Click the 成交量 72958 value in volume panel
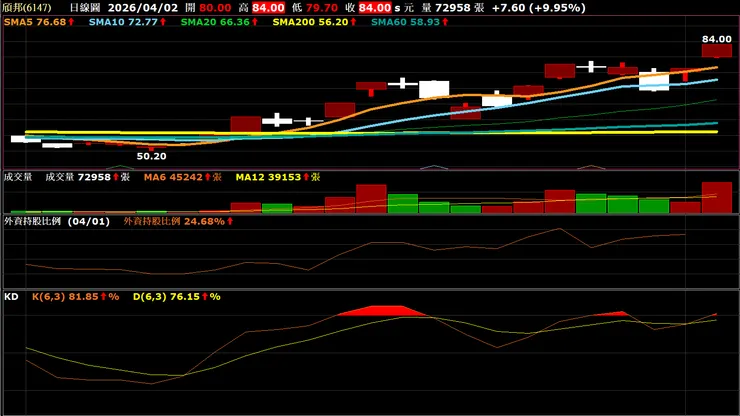Viewport: 740px width, 416px height. (88, 177)
